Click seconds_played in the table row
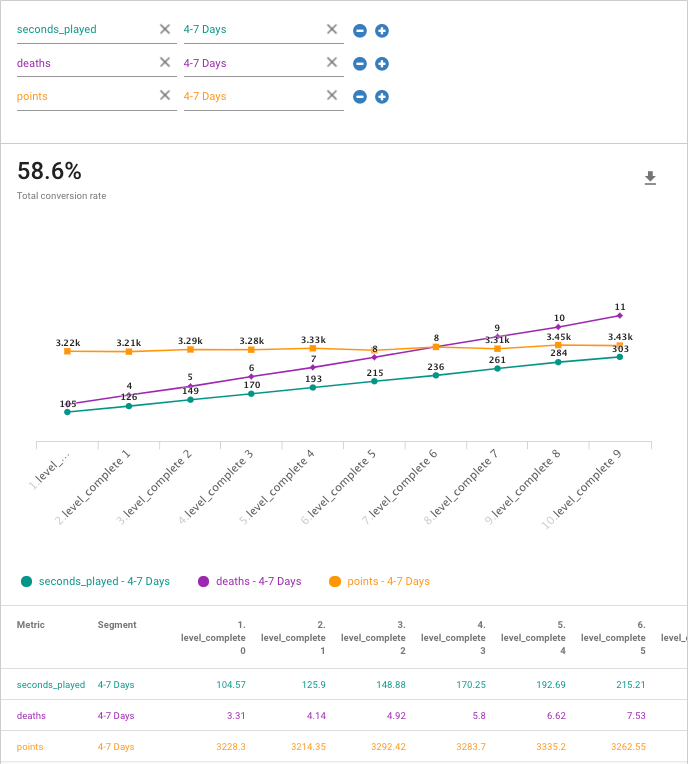This screenshot has width=688, height=764. point(51,685)
